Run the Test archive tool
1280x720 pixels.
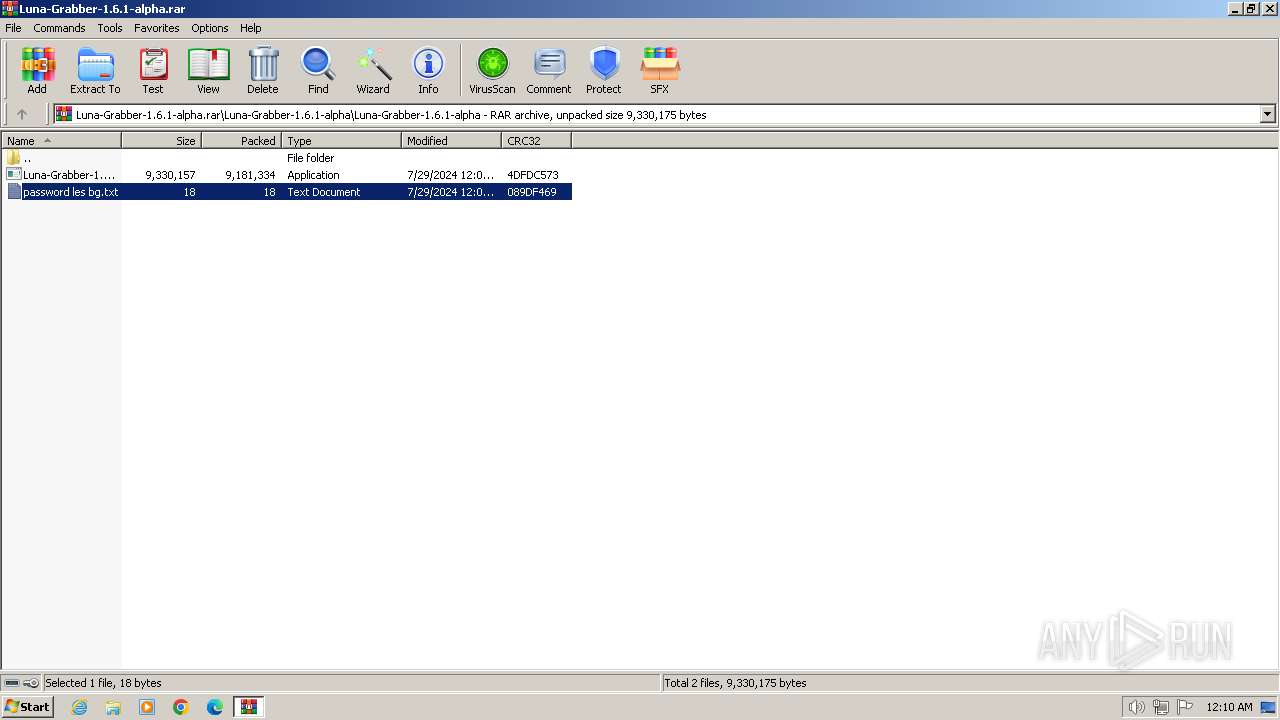[x=153, y=70]
